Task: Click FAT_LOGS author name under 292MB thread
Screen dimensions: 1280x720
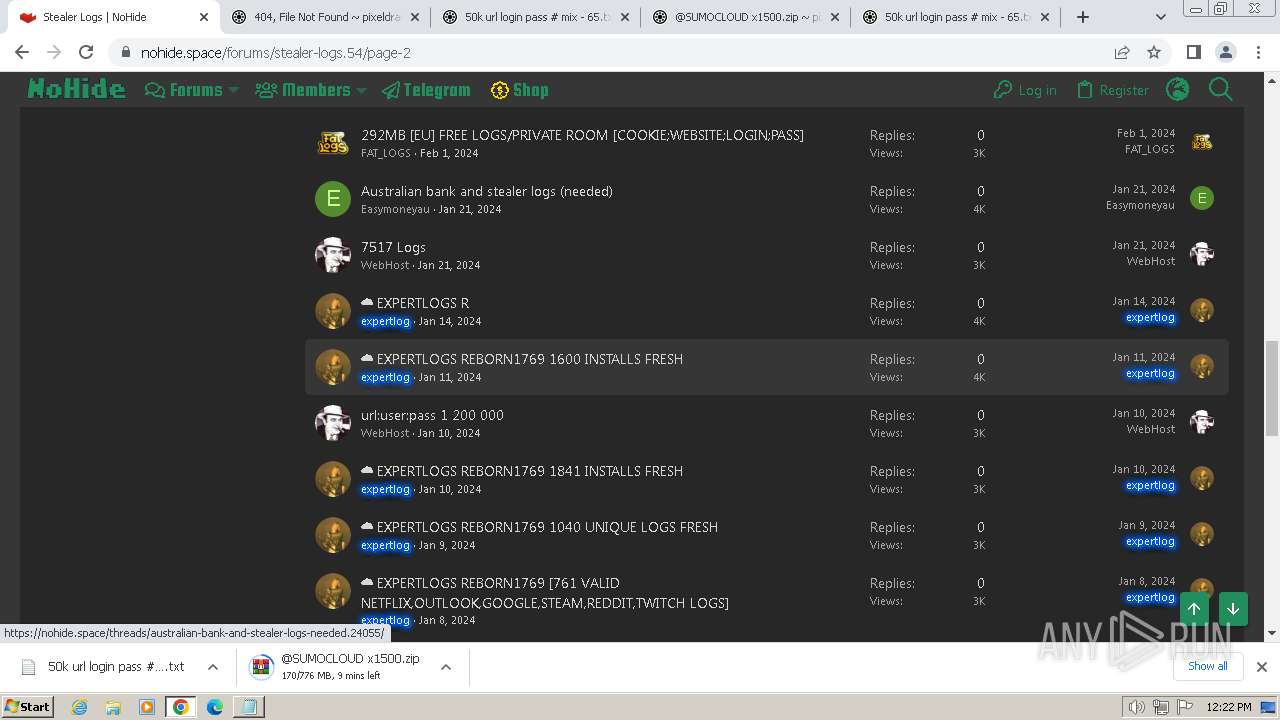Action: pyautogui.click(x=386, y=153)
